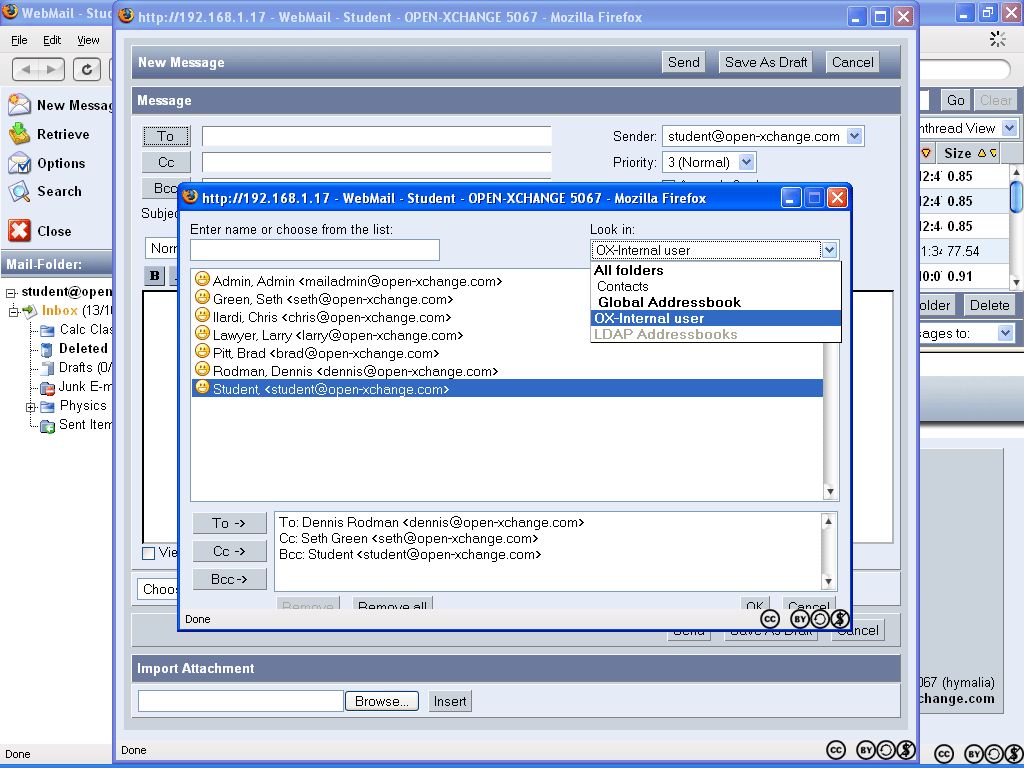
Task: Click smiley icon next to Lawyer, Larry
Action: click(x=202, y=334)
